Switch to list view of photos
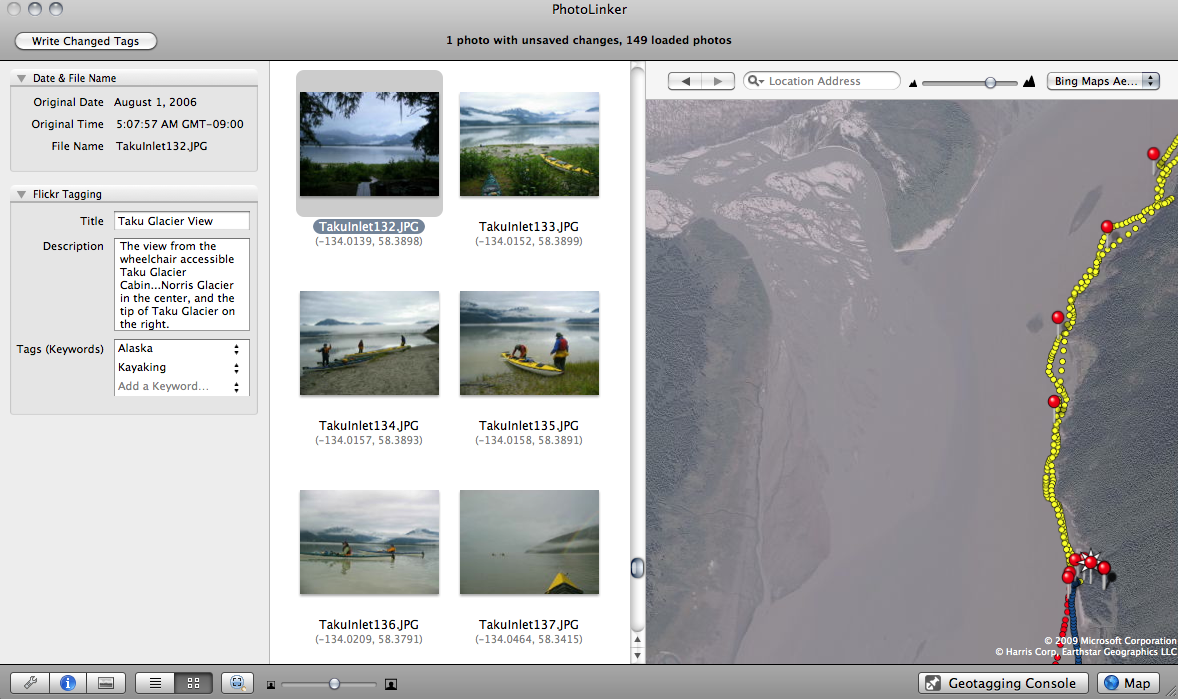 point(156,682)
